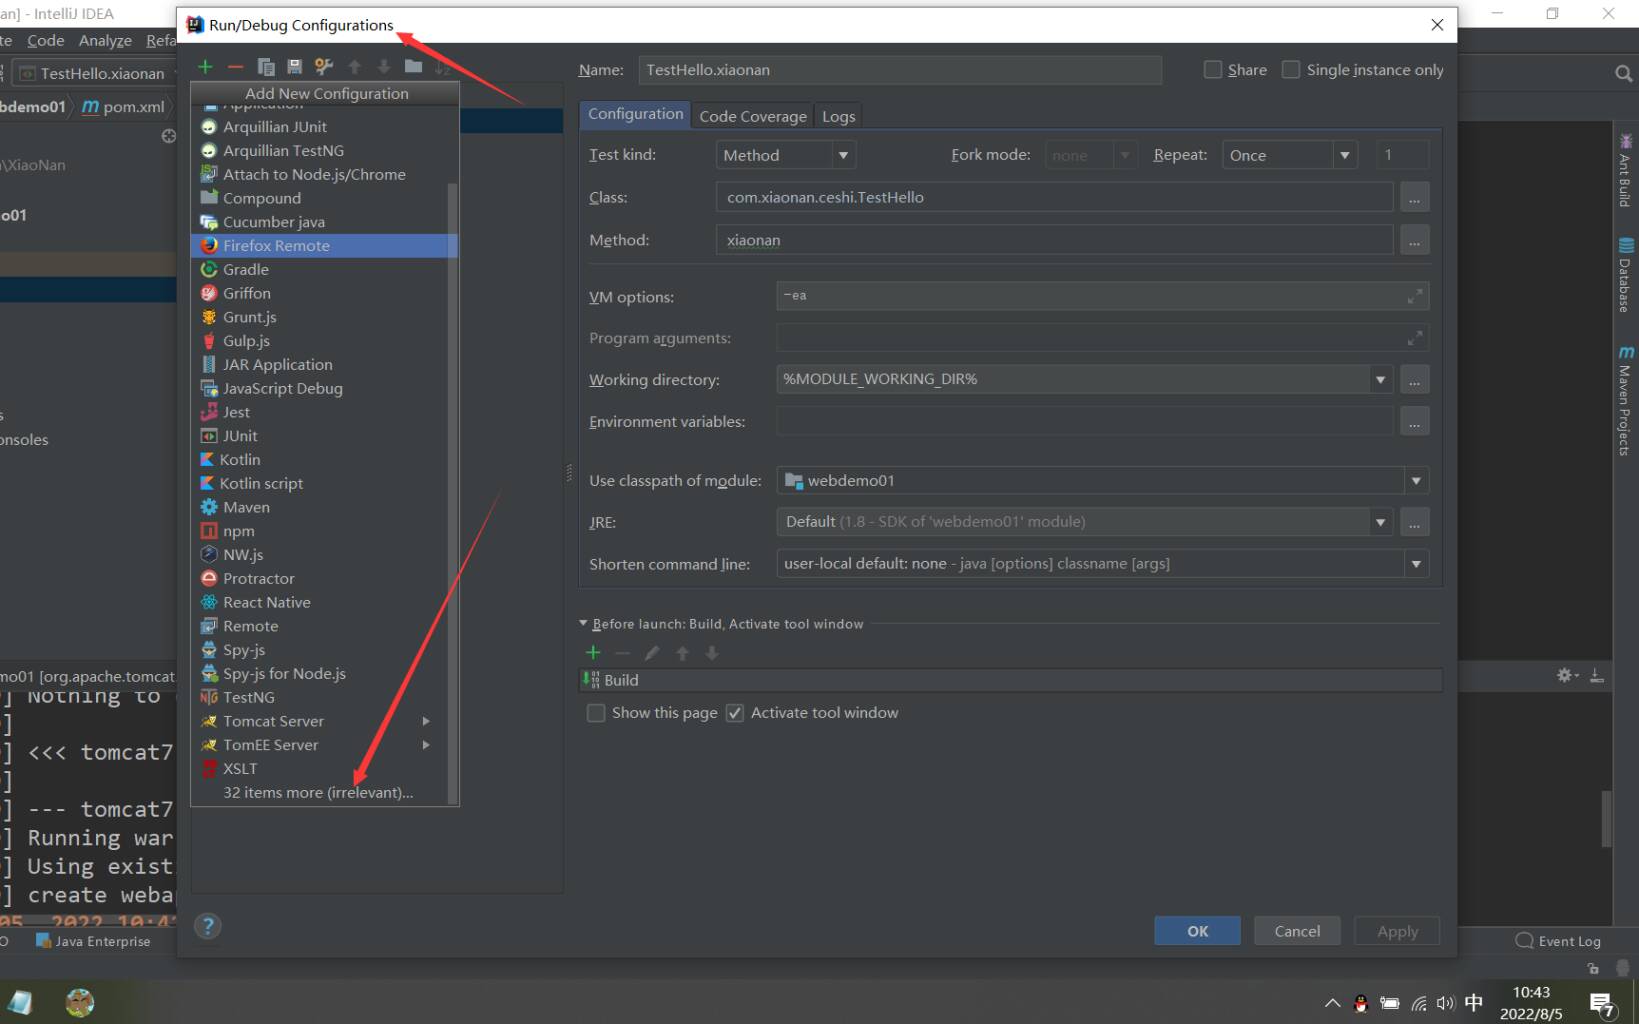Open the edit defaults wrench icon
The width and height of the screenshot is (1639, 1024).
[323, 67]
